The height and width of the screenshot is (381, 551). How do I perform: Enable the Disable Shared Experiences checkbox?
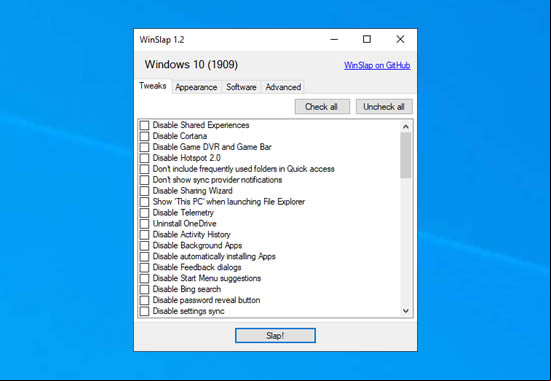point(144,125)
